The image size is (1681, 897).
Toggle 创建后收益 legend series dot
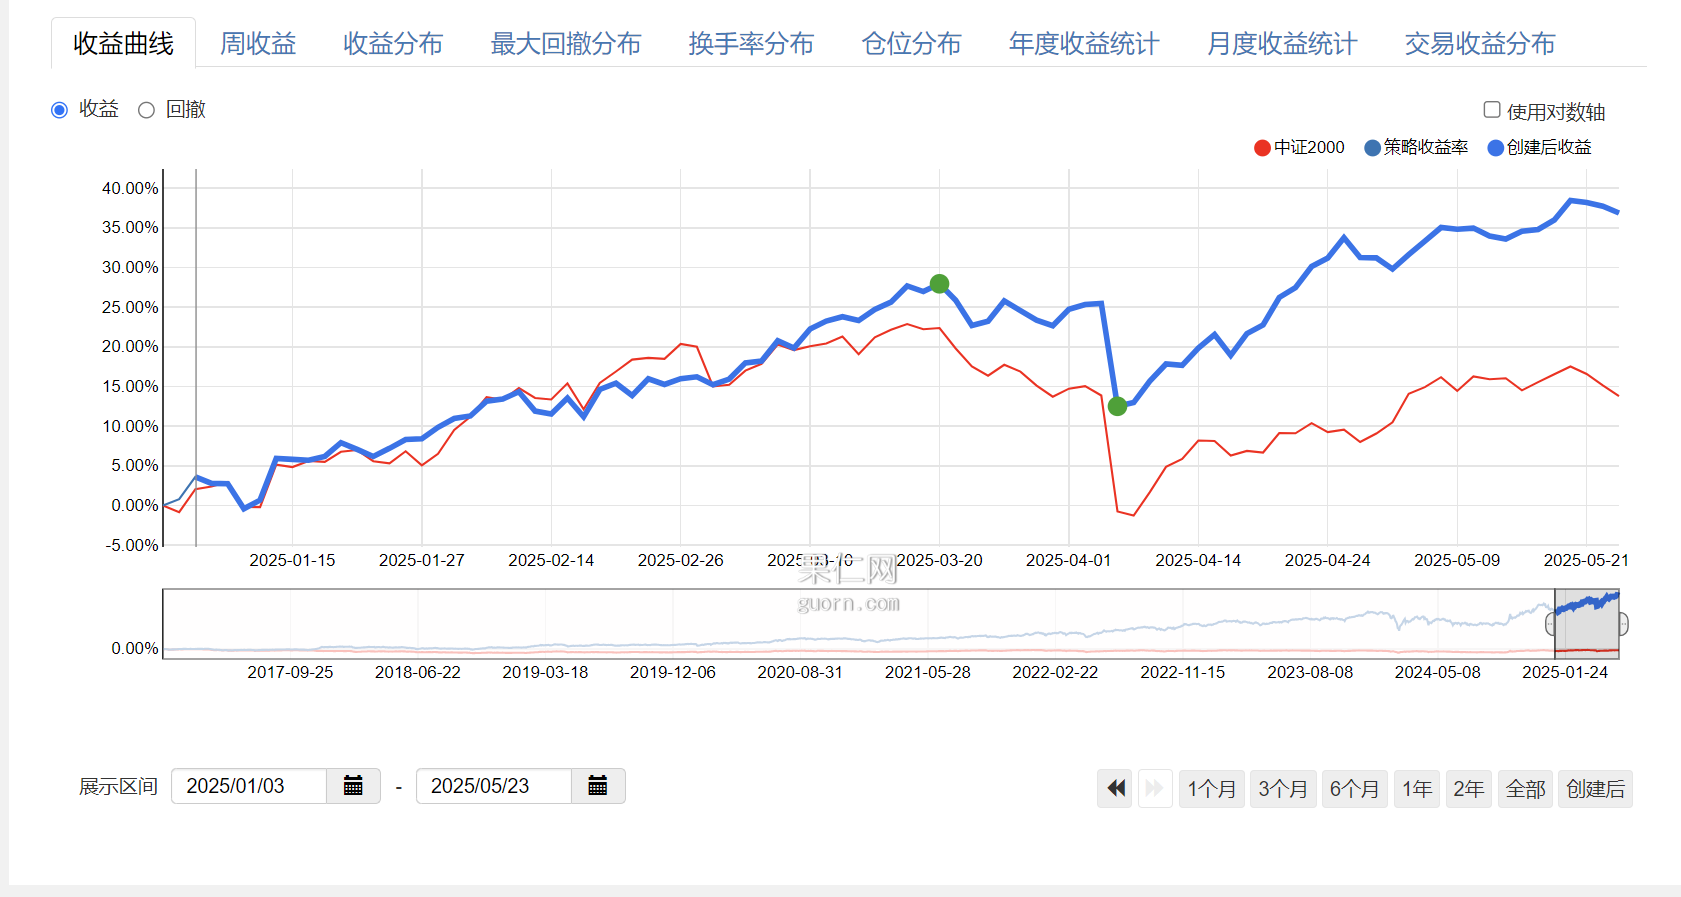(1496, 148)
